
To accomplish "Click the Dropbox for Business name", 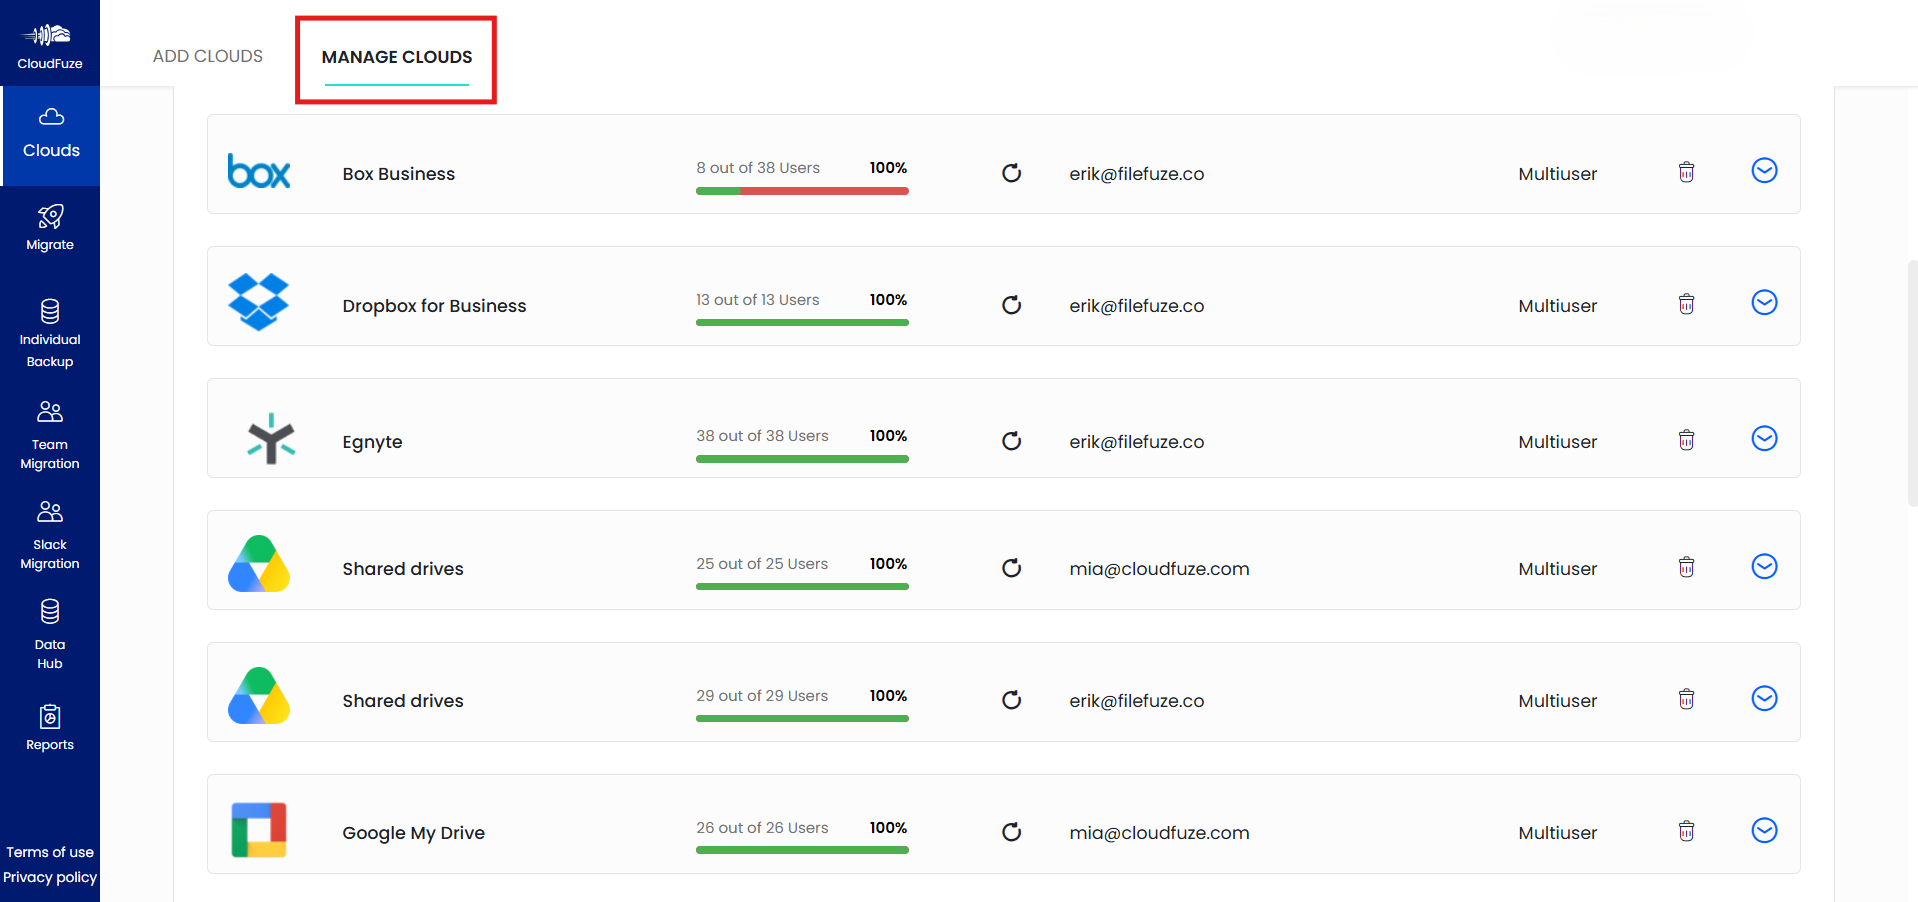I will (434, 306).
